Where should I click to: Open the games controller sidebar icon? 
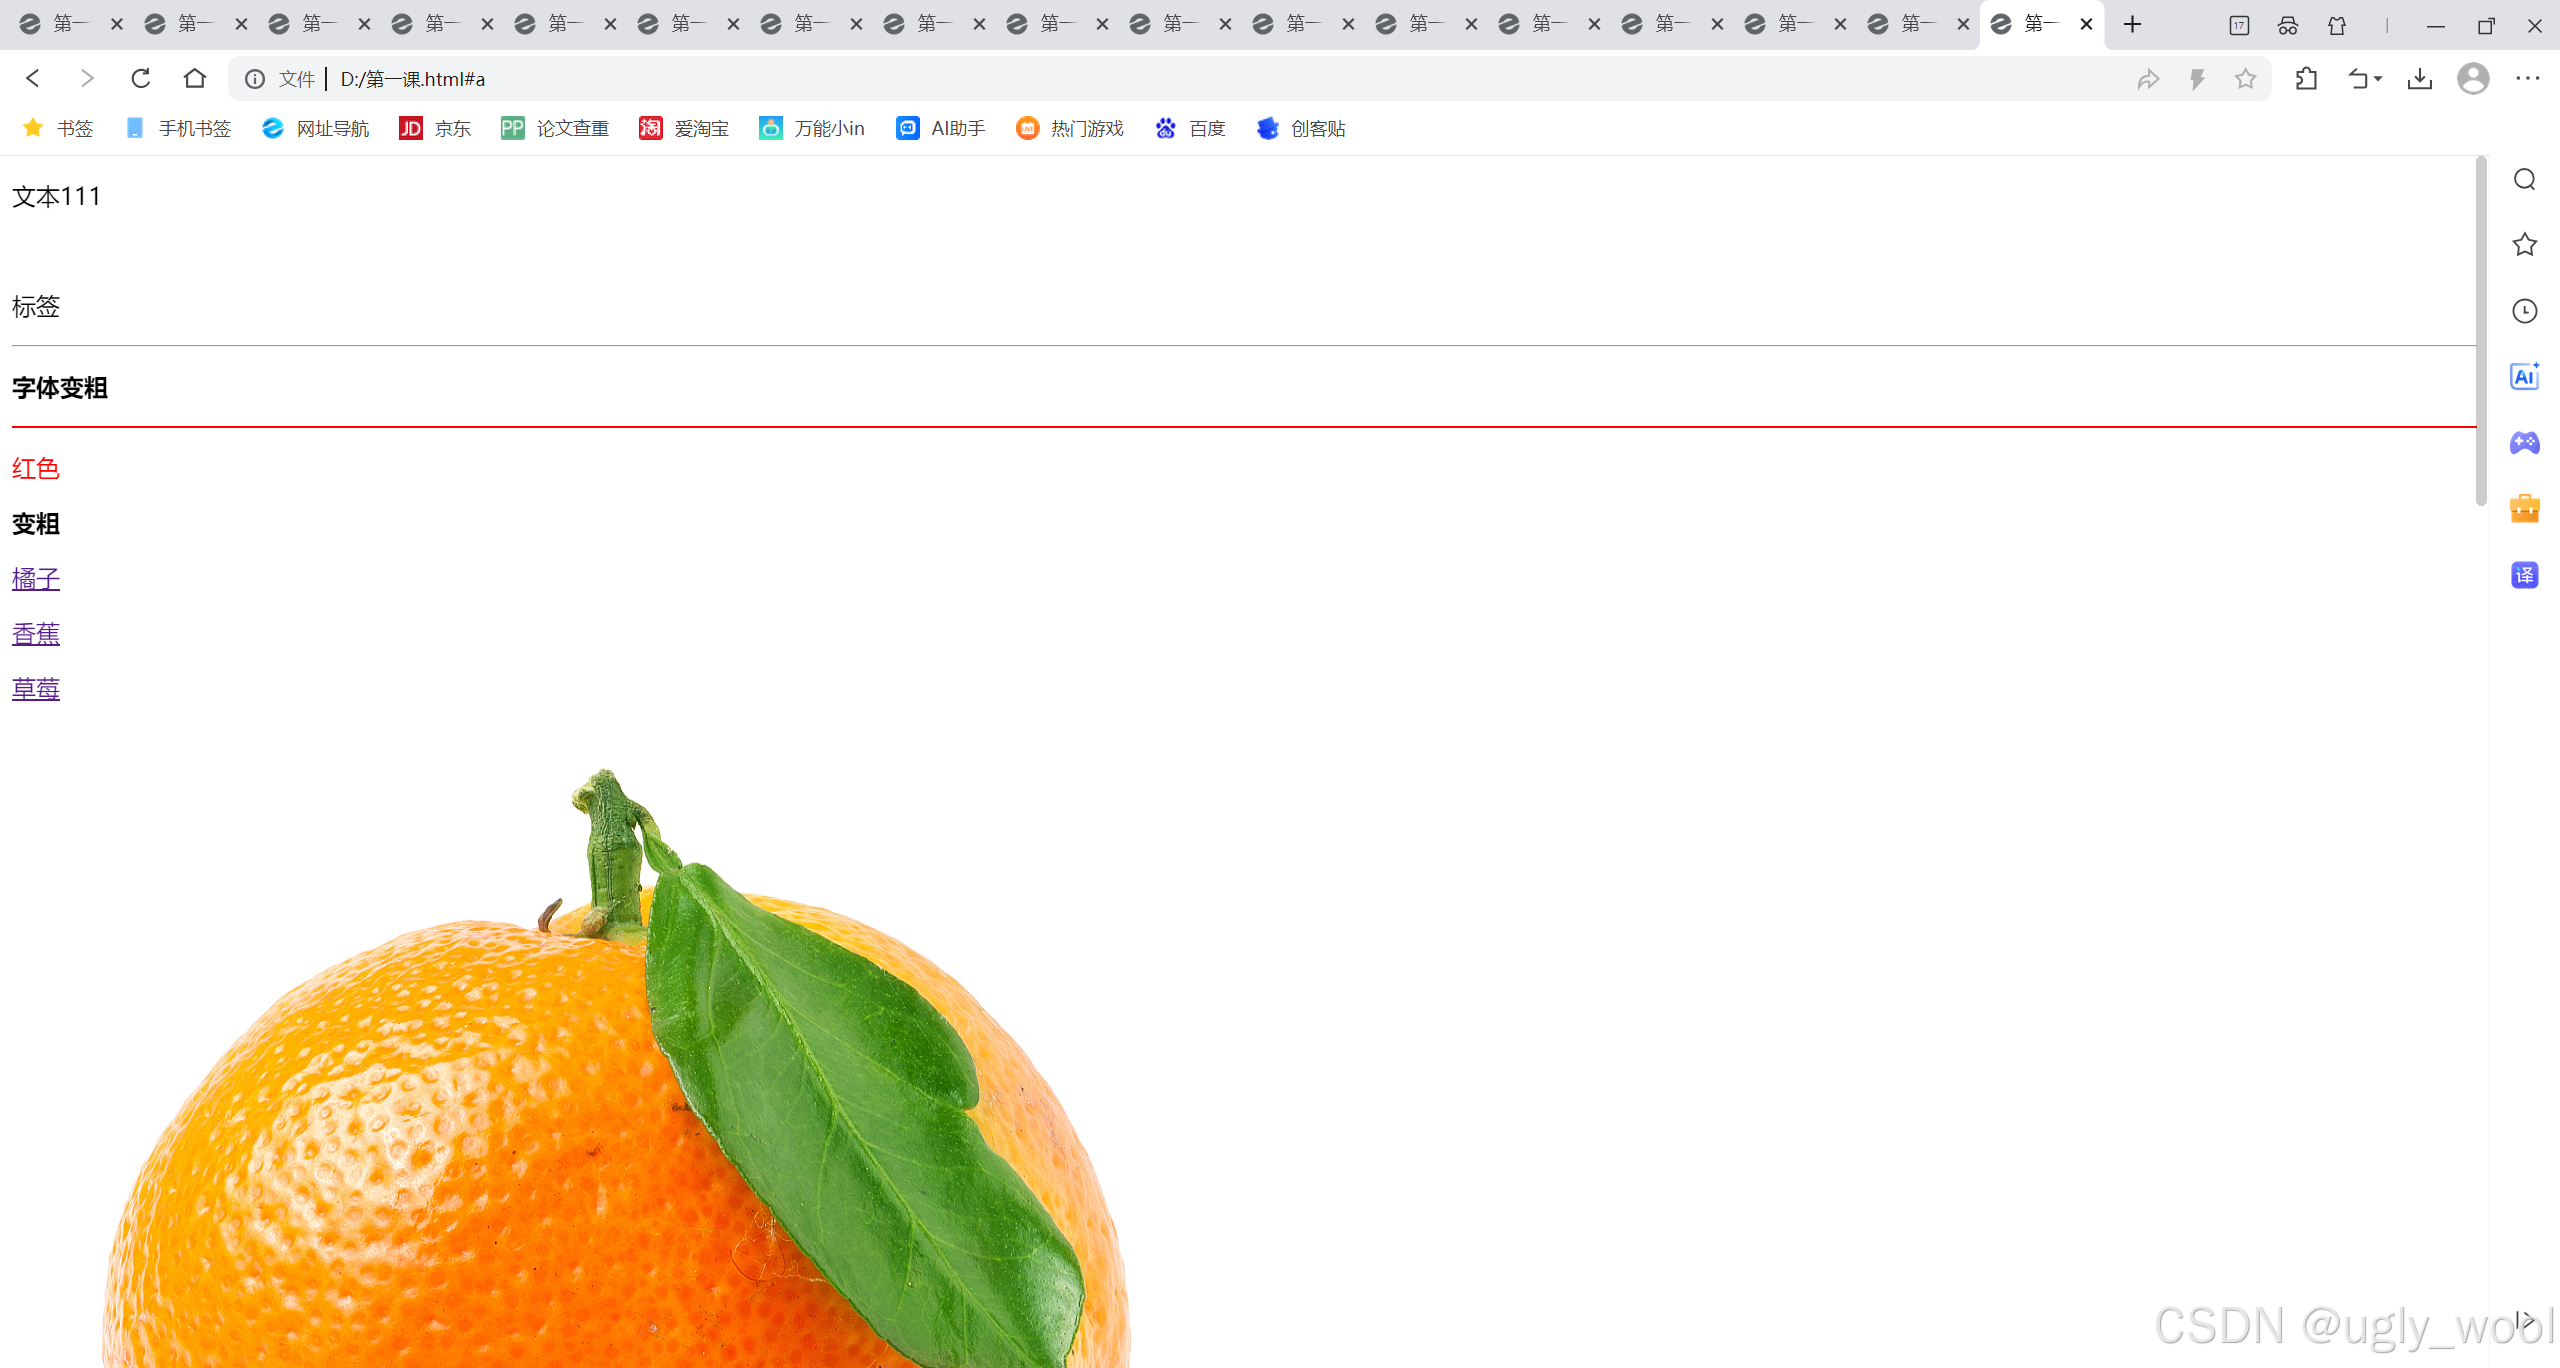pyautogui.click(x=2524, y=443)
